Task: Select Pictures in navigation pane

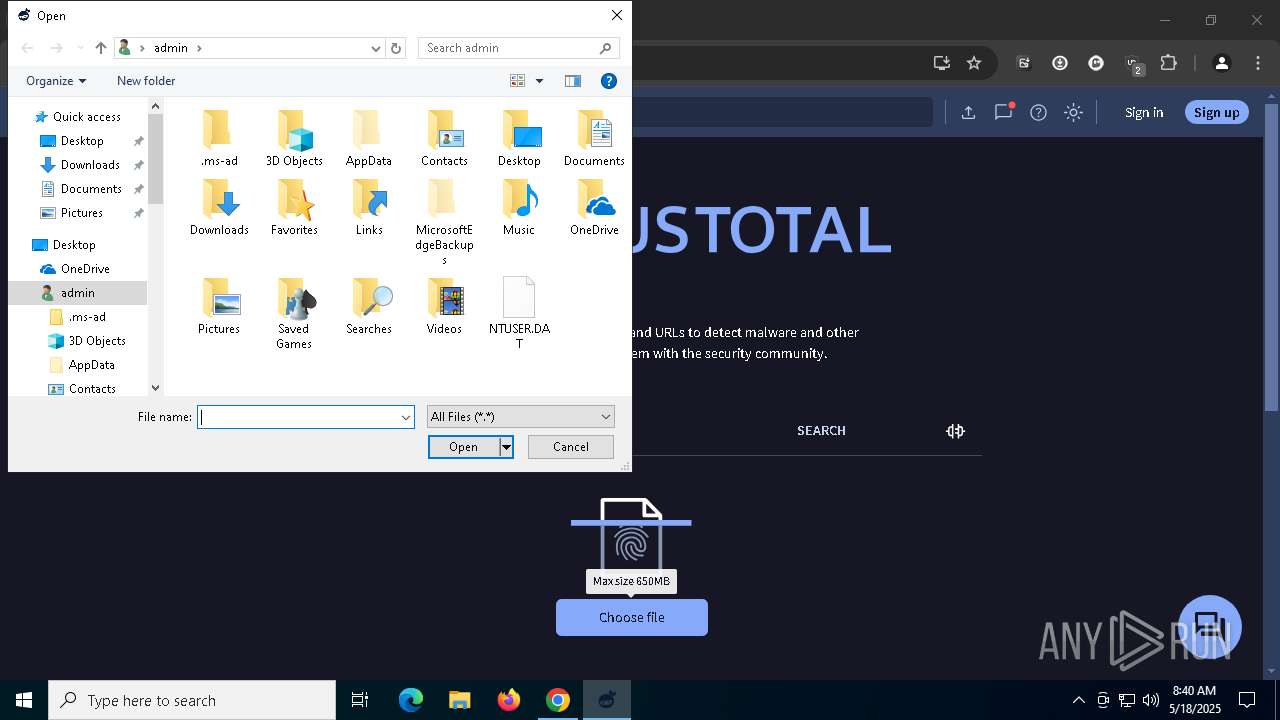Action: pos(81,213)
